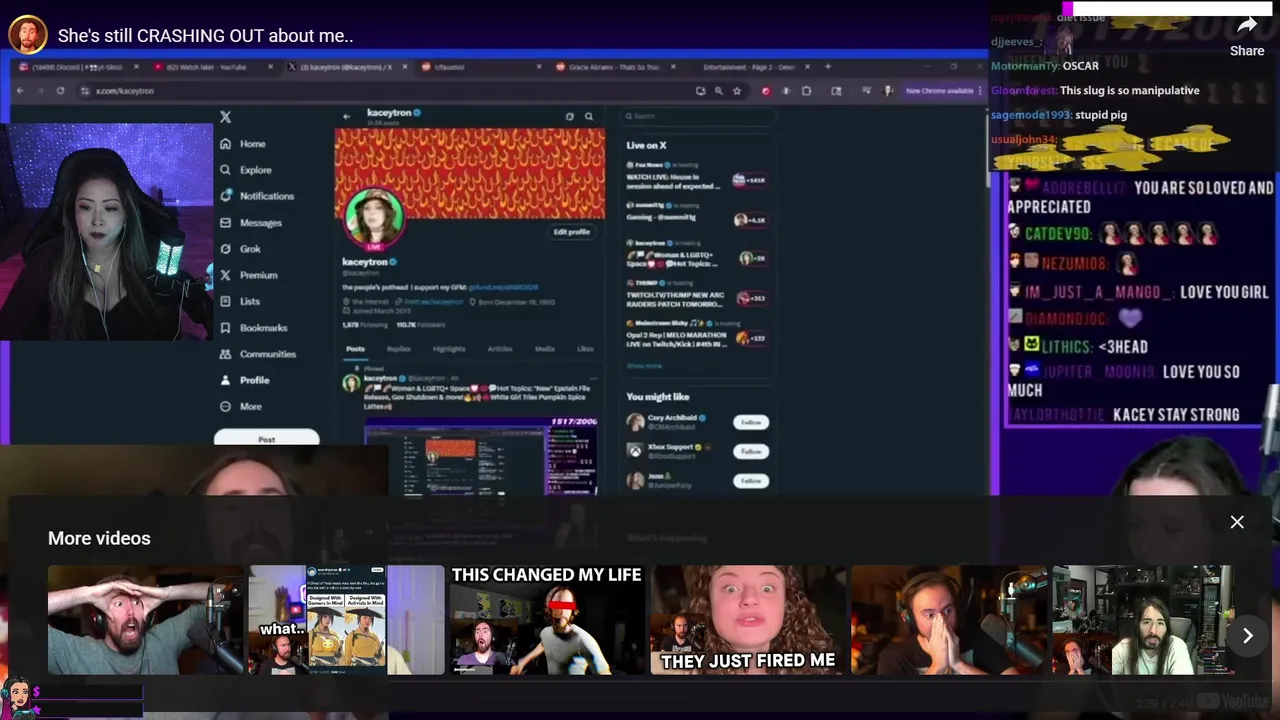Open the YouTube logo link in the player
The image size is (1280, 720).
pos(1232,702)
